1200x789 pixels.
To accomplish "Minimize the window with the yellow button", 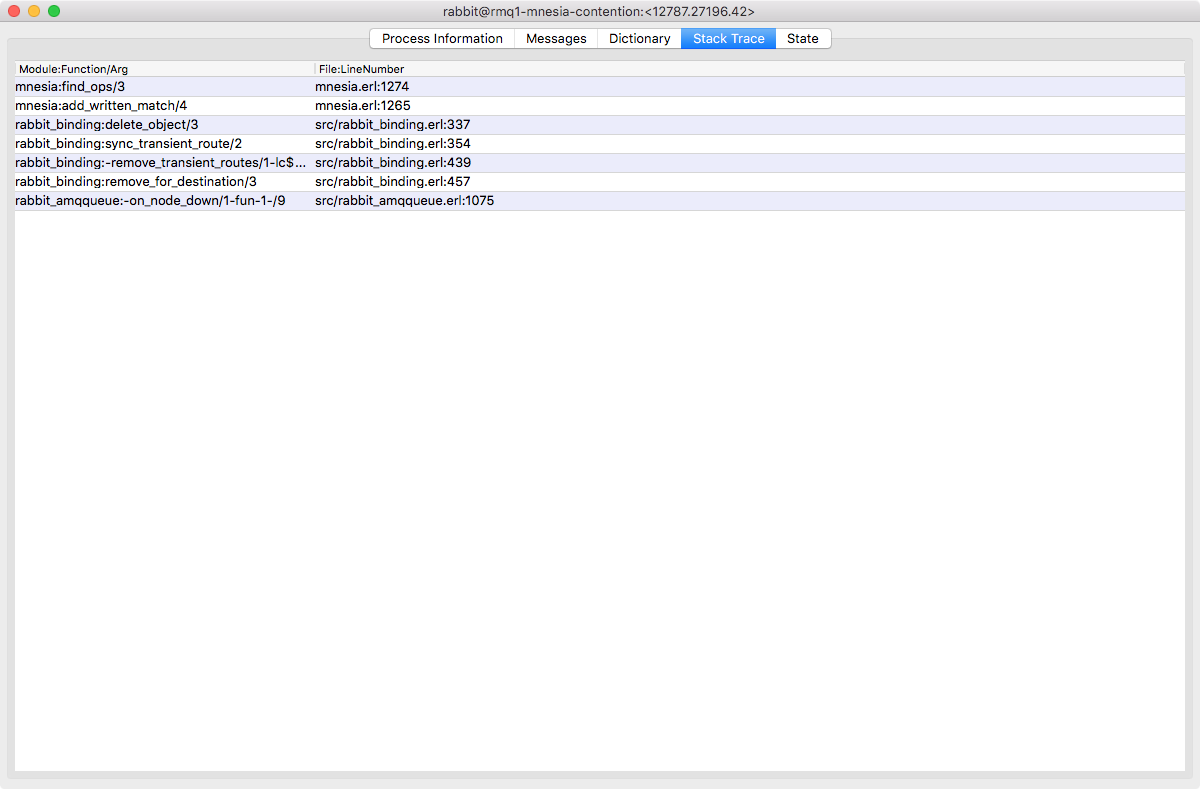I will [x=34, y=11].
